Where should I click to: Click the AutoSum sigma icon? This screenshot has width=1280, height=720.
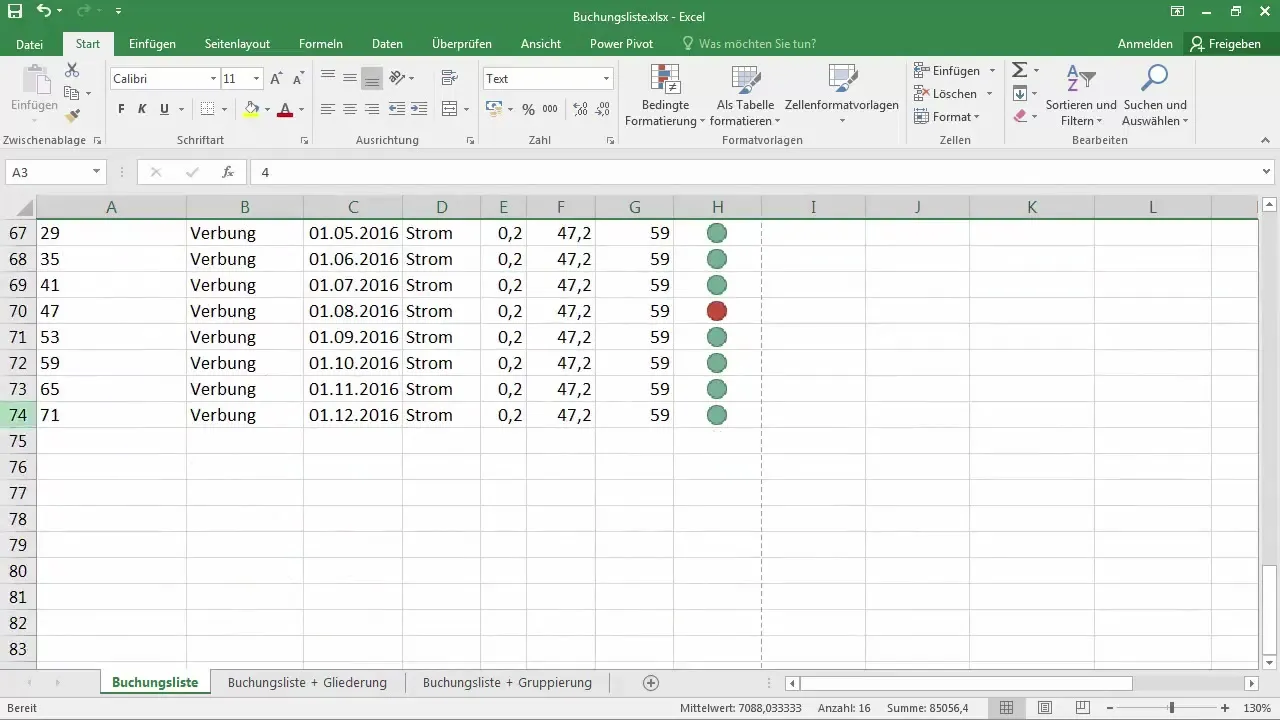[1020, 70]
